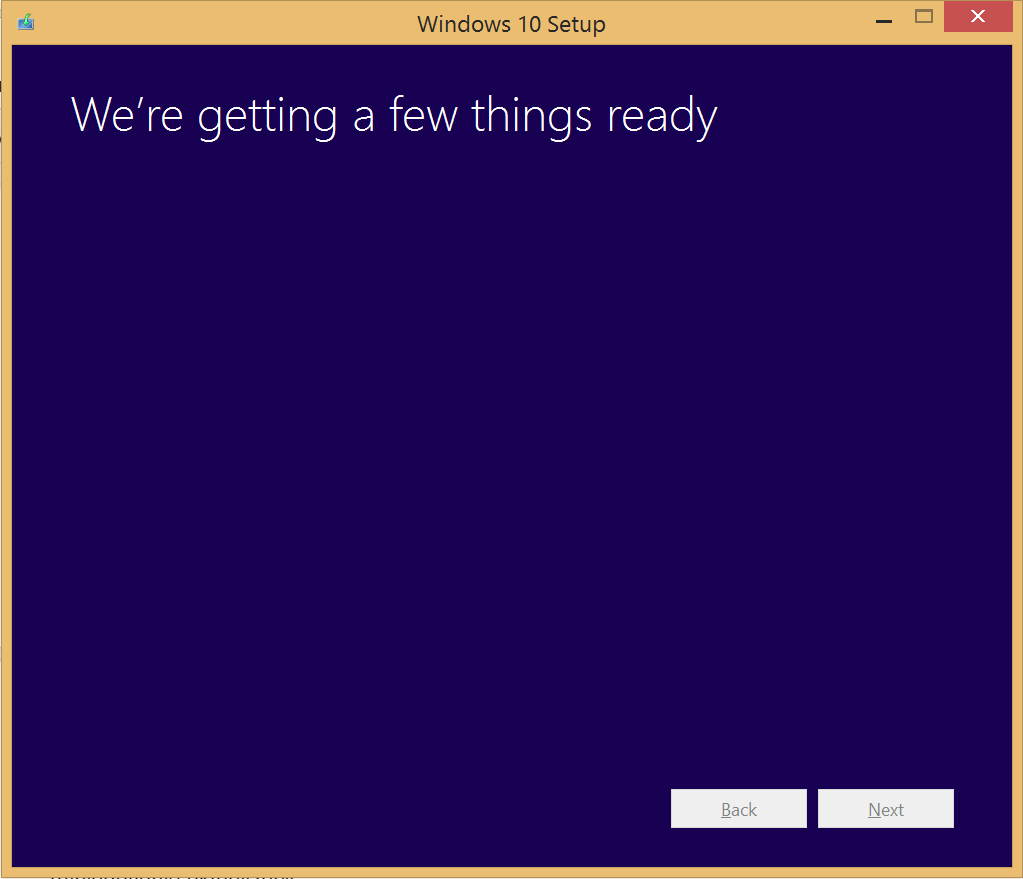Close the Windows 10 Setup window
Screen dimensions: 1023x879
click(x=978, y=16)
